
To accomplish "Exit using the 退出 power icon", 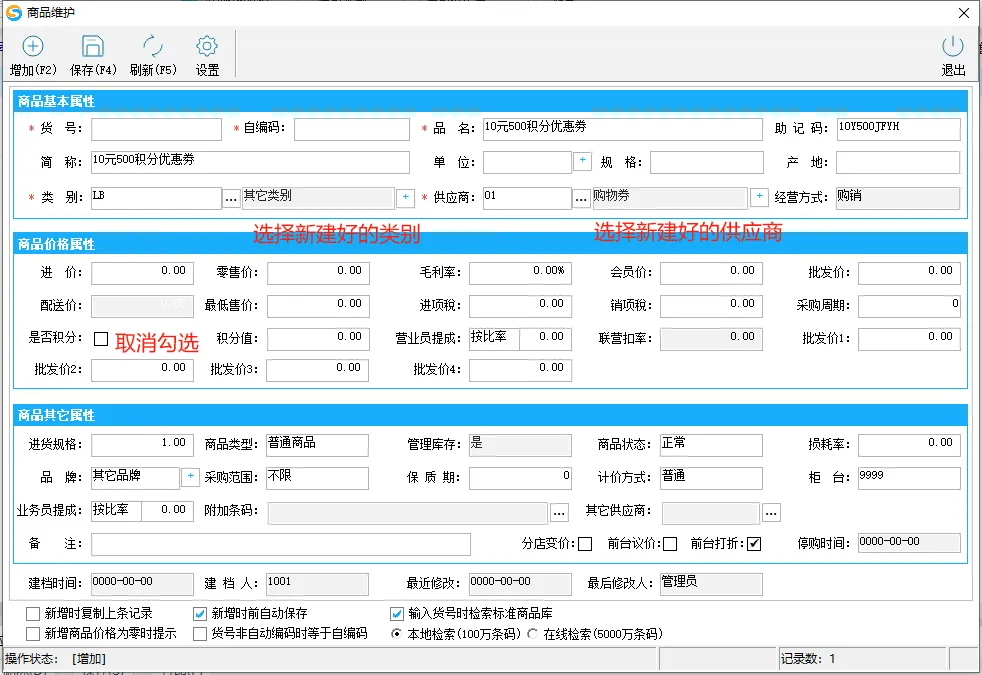I will pyautogui.click(x=953, y=46).
